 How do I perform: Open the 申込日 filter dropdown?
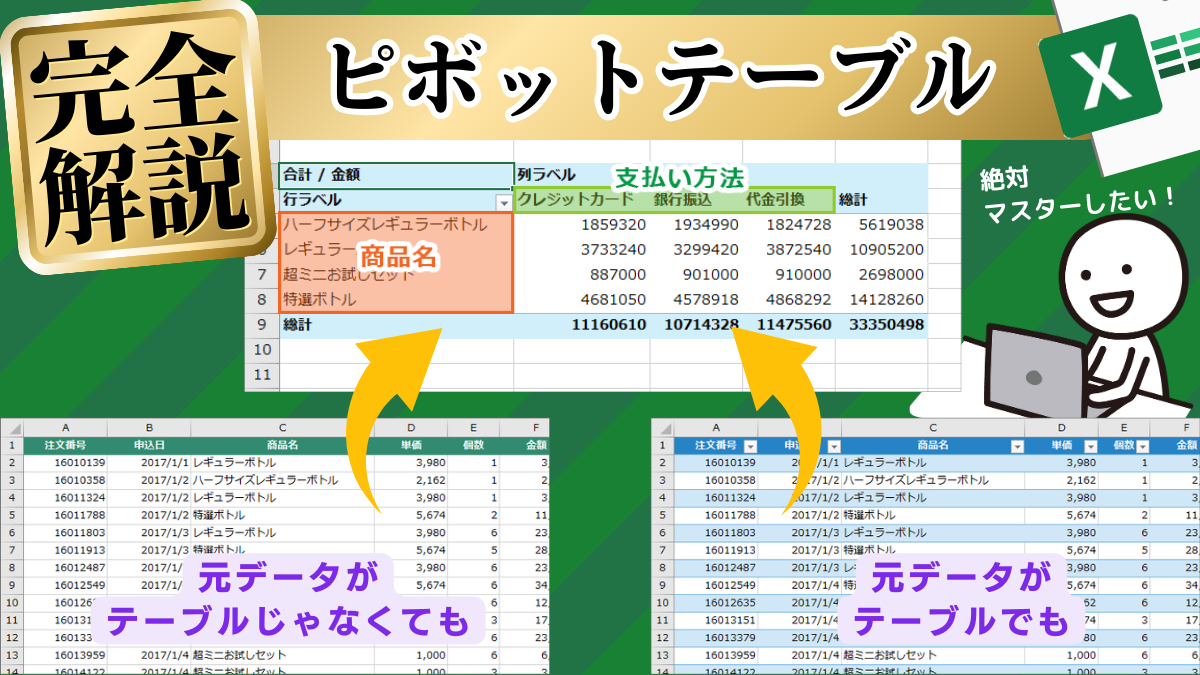pos(833,444)
